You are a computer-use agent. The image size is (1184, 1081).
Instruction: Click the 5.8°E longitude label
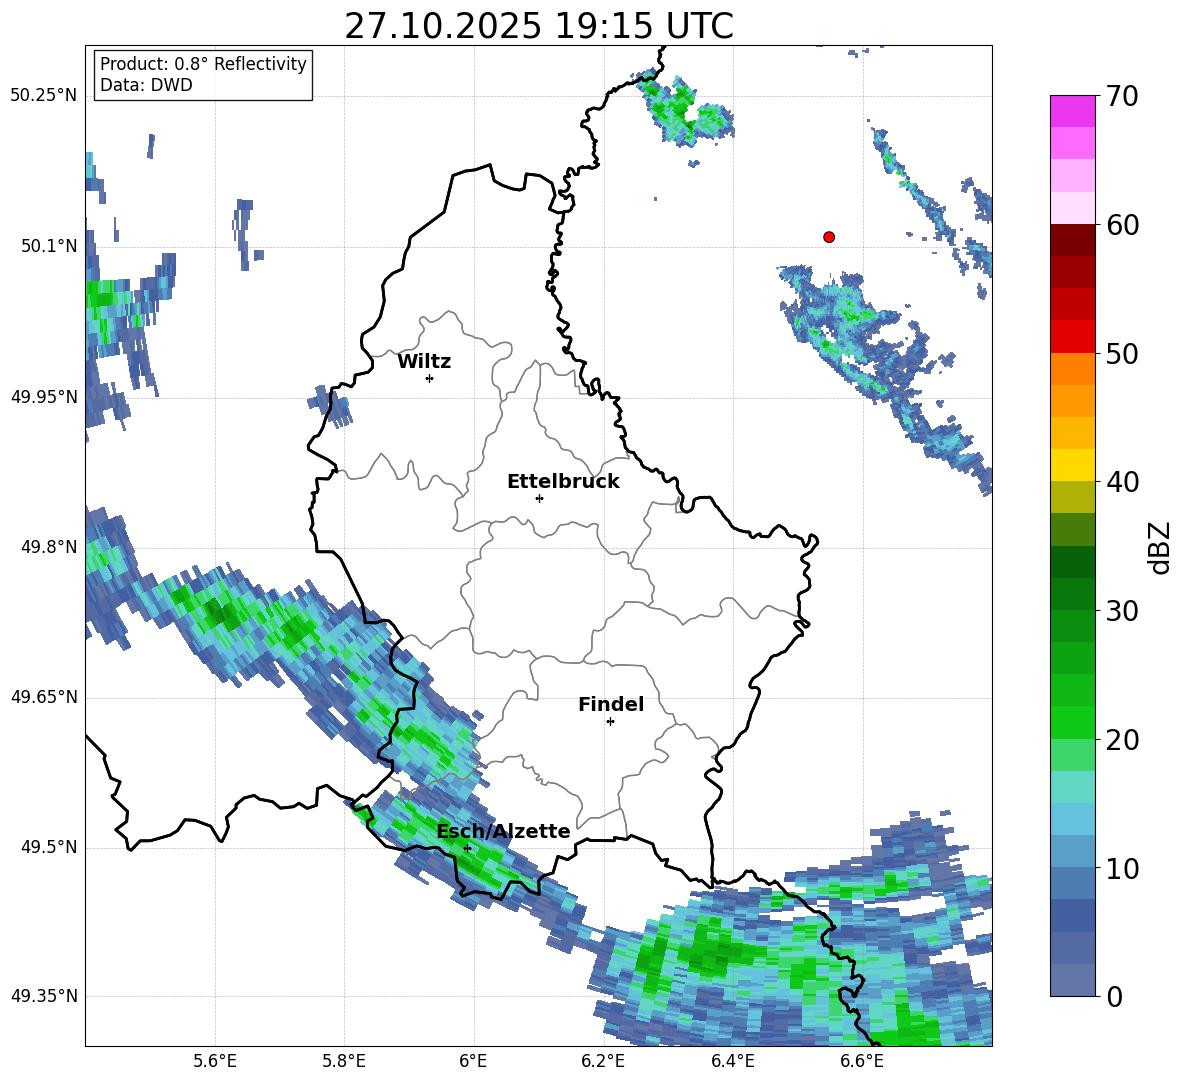(x=344, y=1061)
